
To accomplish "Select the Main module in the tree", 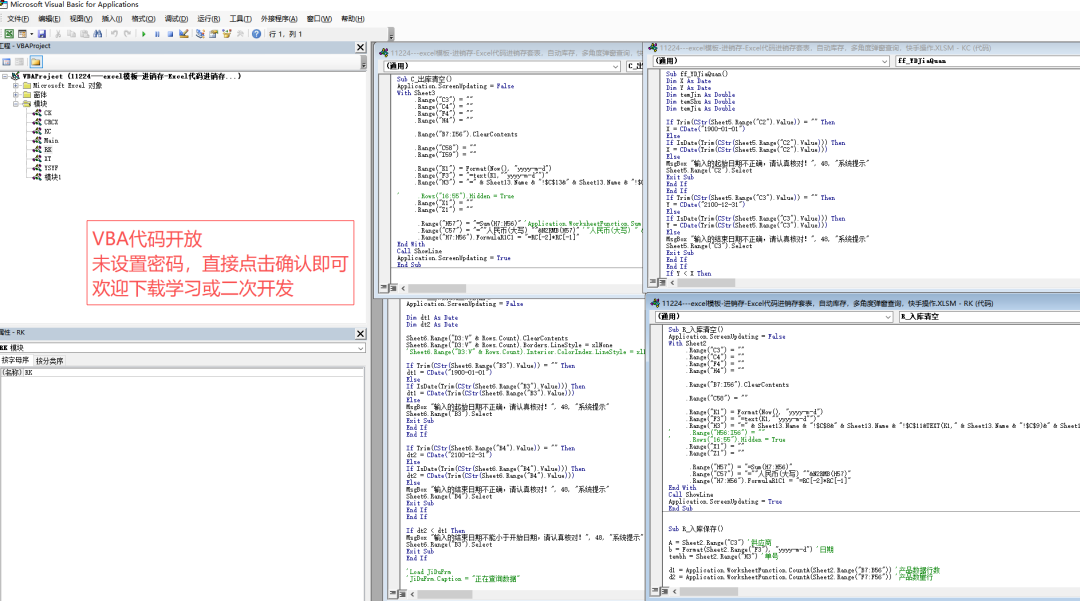I will click(x=53, y=140).
